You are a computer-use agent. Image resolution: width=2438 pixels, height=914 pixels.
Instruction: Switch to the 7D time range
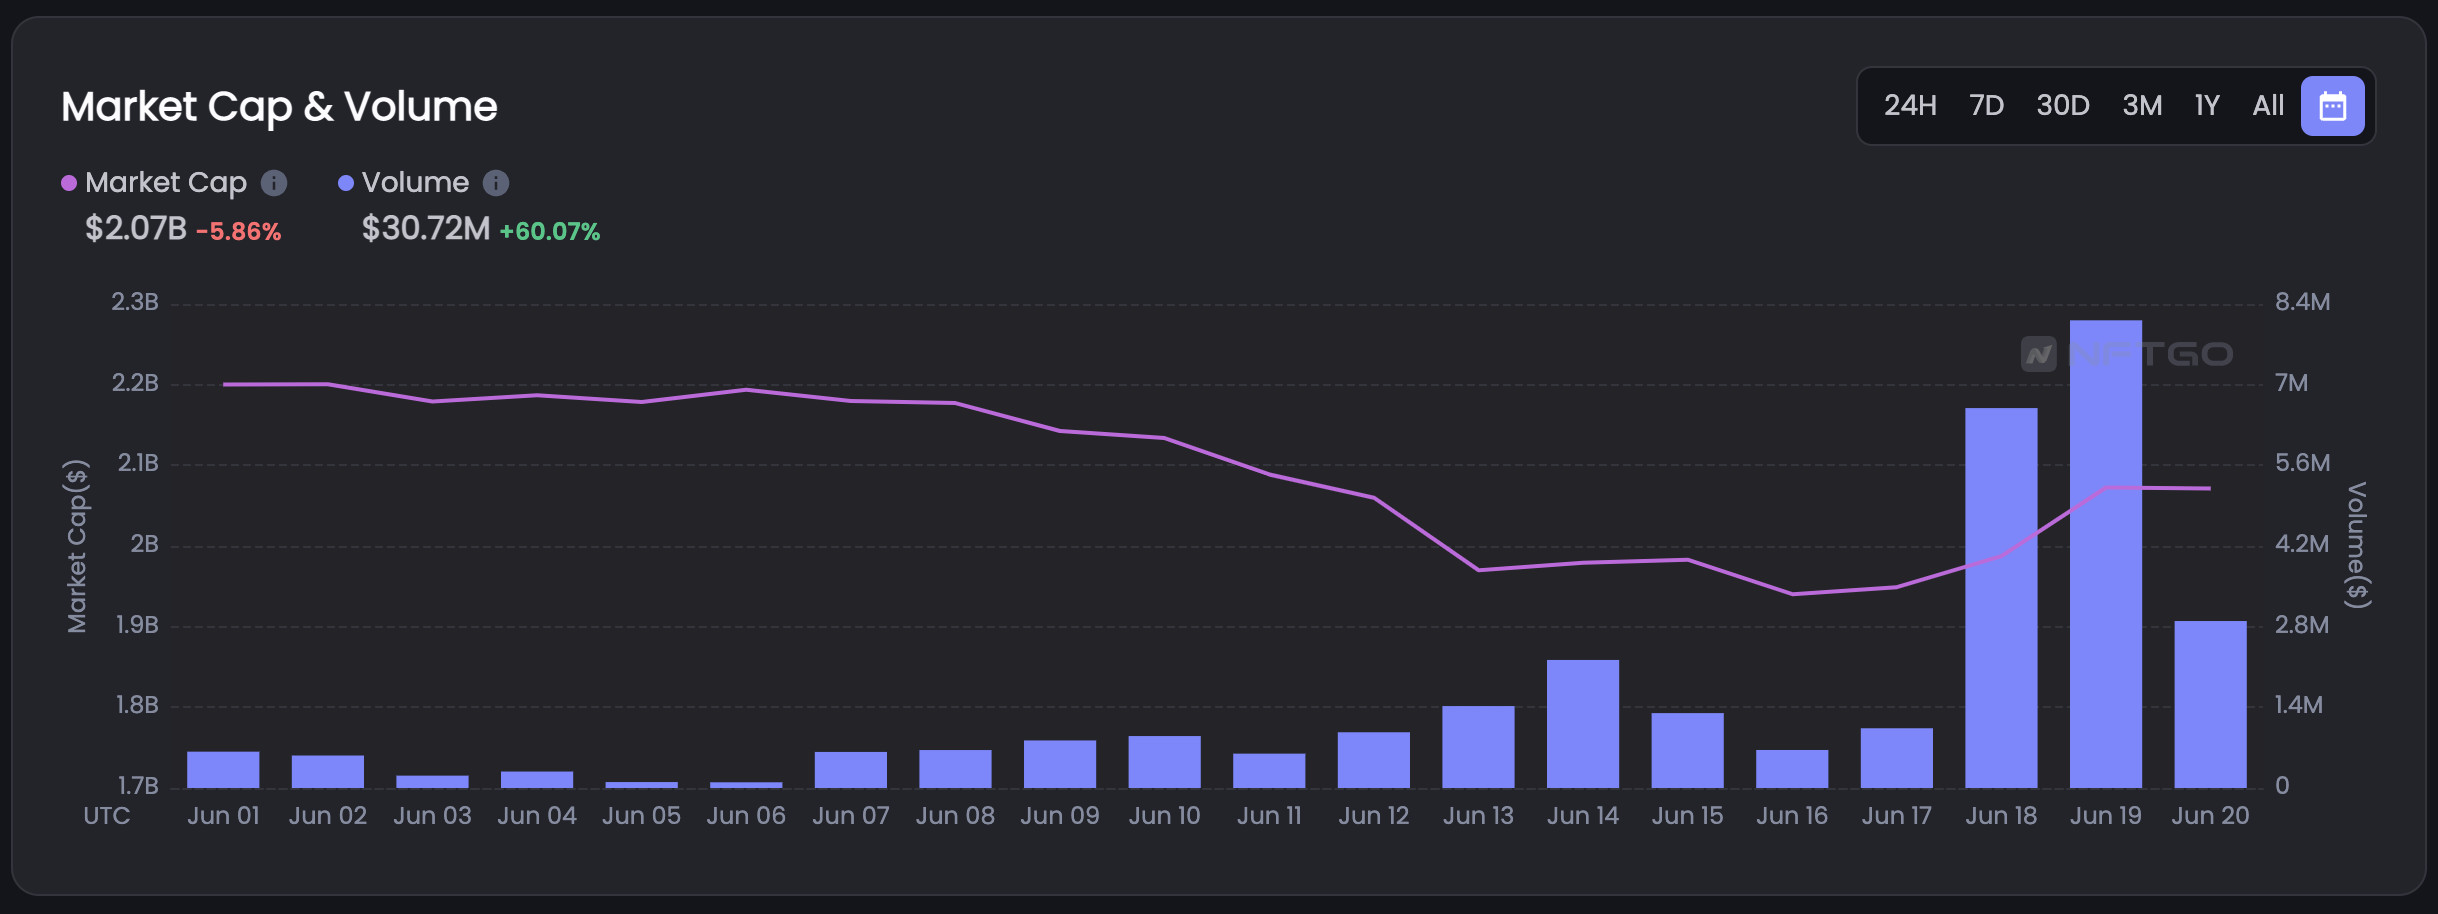1986,106
